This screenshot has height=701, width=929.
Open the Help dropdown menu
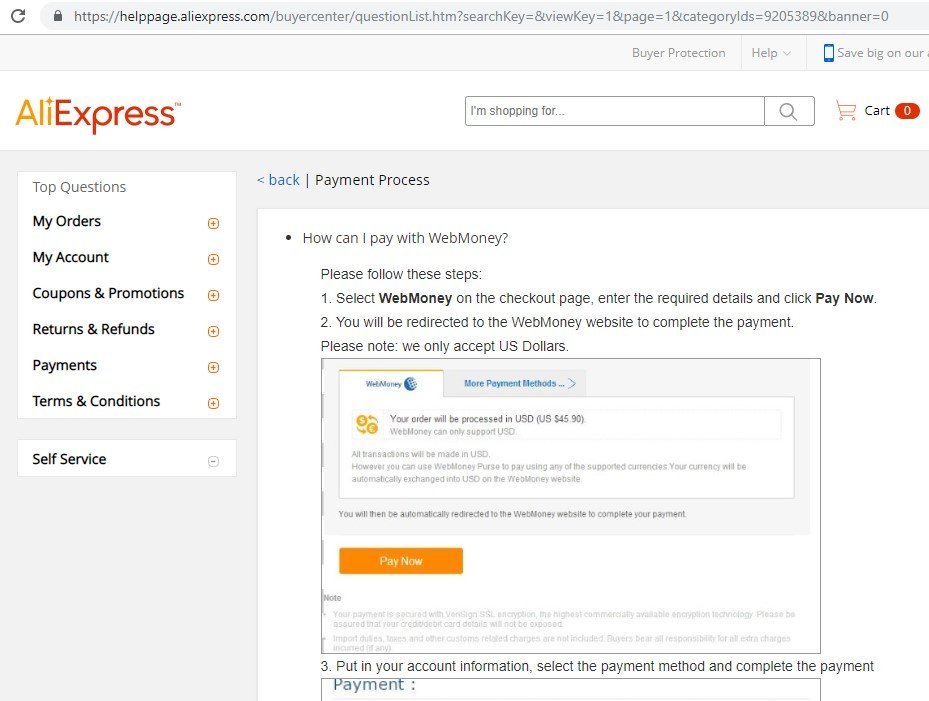771,53
